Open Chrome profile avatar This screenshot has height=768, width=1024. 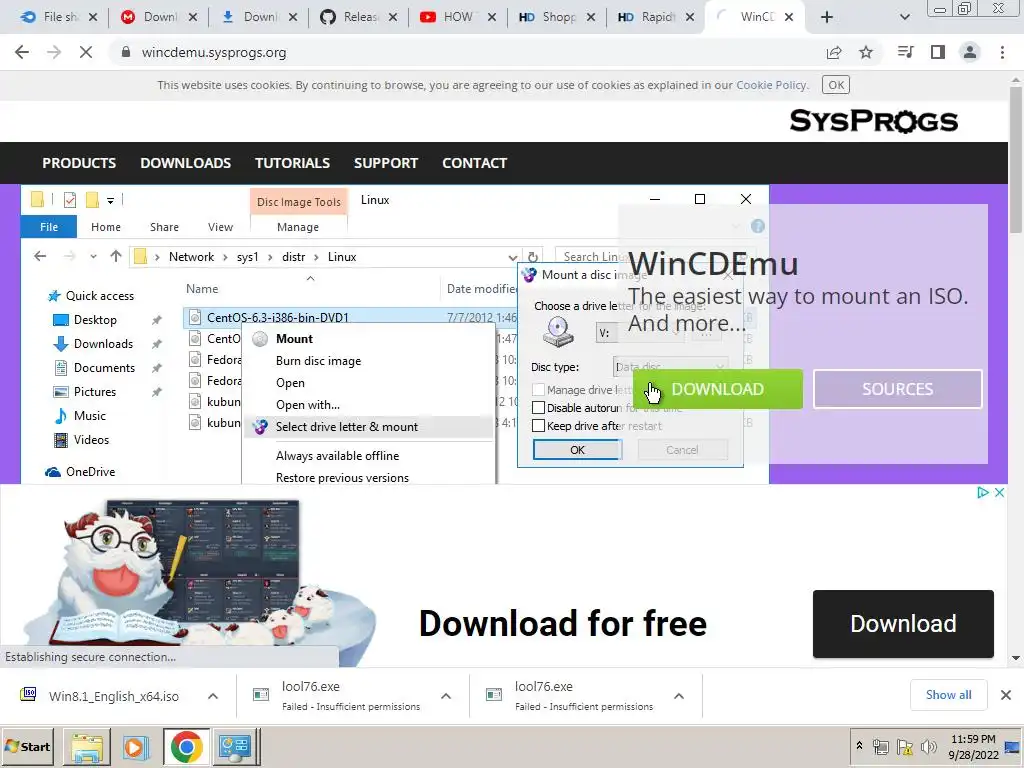pyautogui.click(x=970, y=52)
